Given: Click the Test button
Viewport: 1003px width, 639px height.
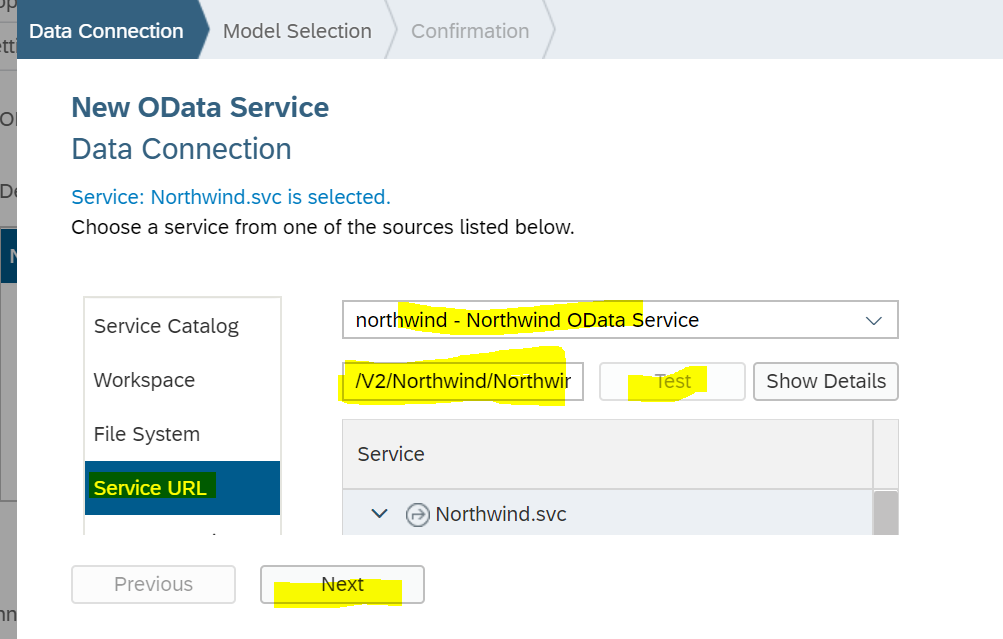Looking at the screenshot, I should (672, 381).
